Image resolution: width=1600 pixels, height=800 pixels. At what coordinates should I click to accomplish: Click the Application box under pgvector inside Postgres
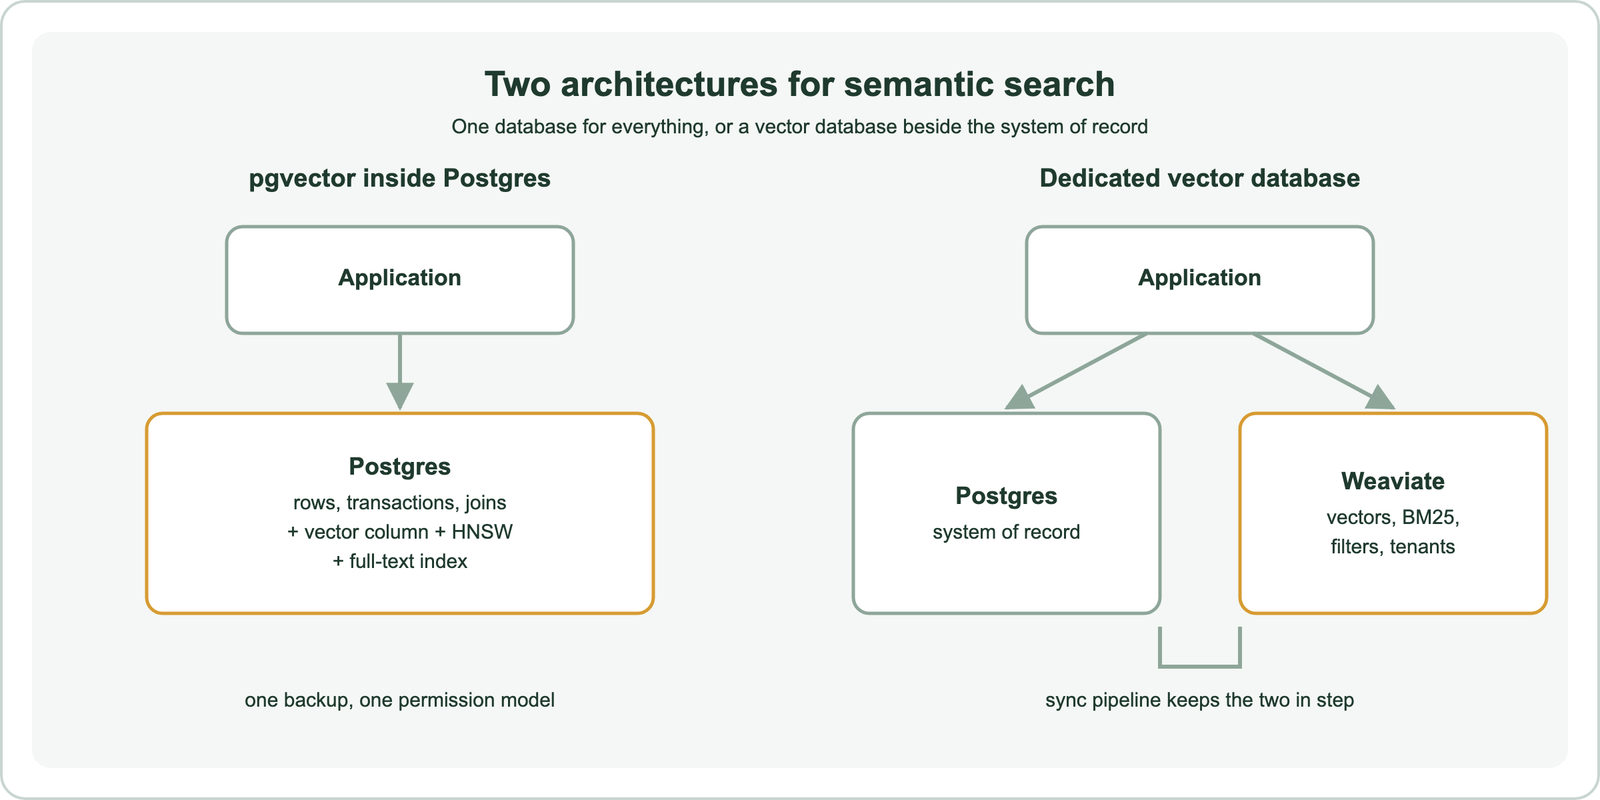tap(400, 280)
